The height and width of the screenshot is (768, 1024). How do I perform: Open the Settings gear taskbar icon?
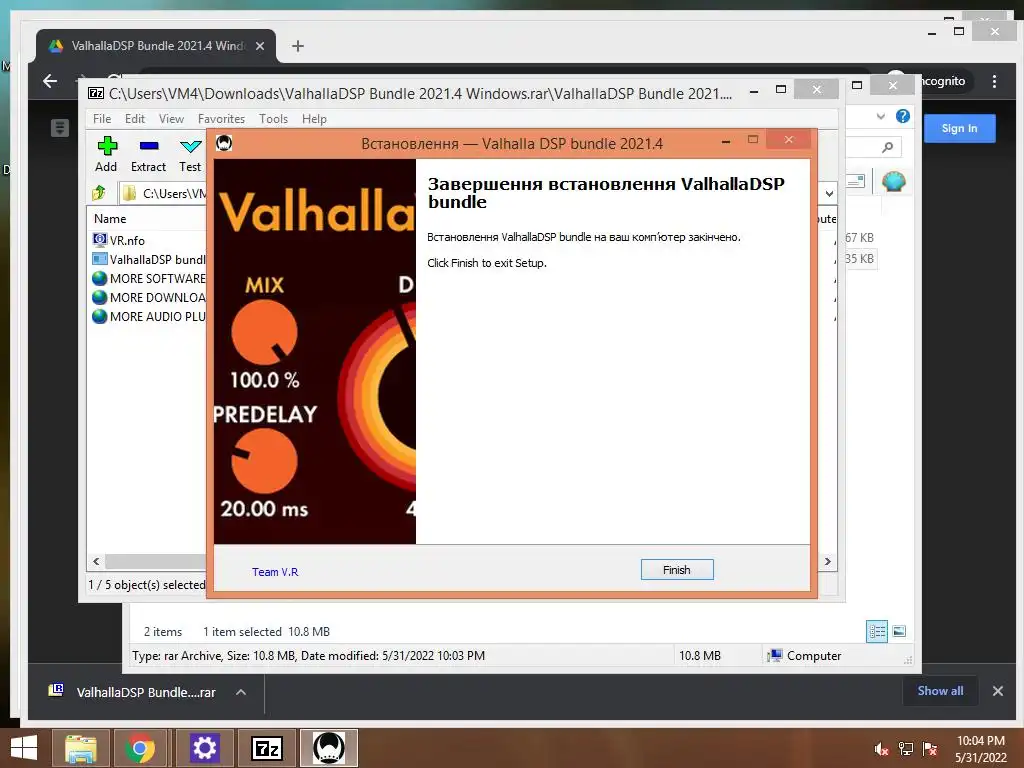click(204, 748)
